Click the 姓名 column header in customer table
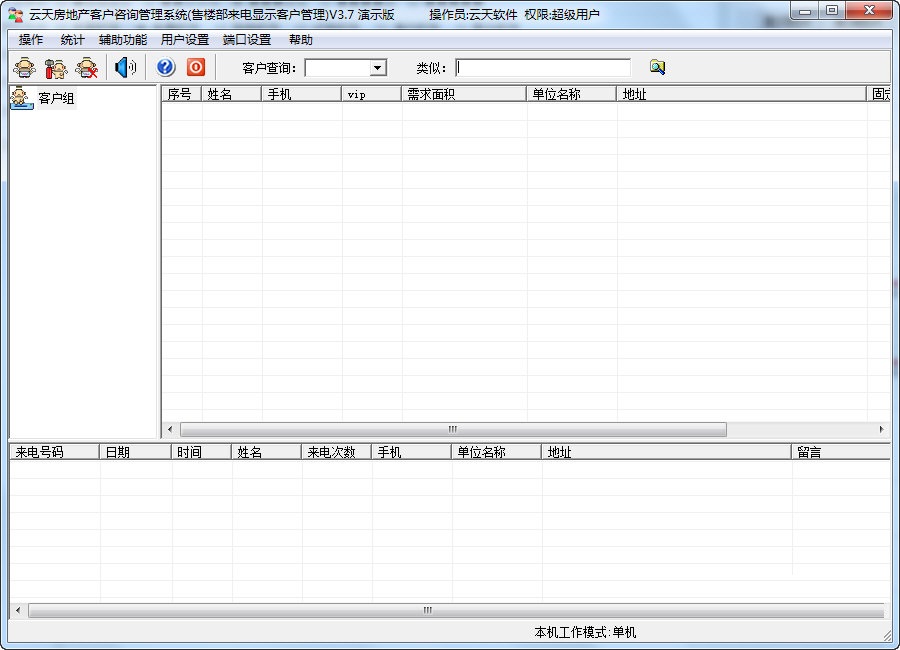This screenshot has width=900, height=650. click(232, 94)
